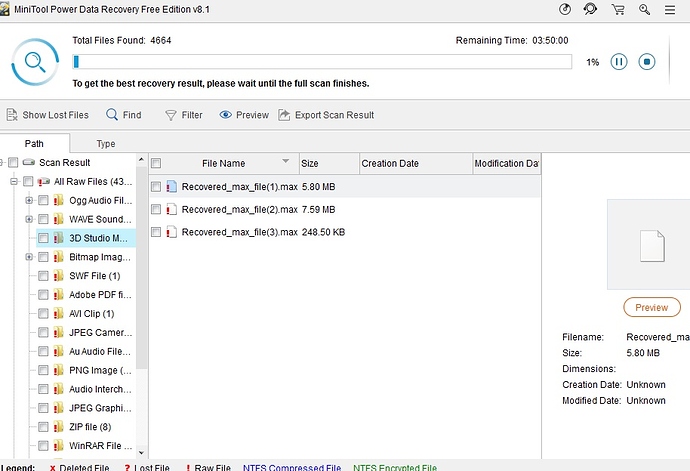The width and height of the screenshot is (690, 471).
Task: Select the Recovered_max_file(2).max file name
Action: point(239,210)
